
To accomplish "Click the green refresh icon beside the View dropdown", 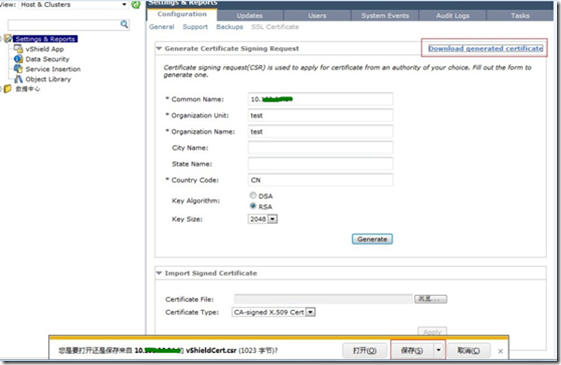I will coord(136,5).
